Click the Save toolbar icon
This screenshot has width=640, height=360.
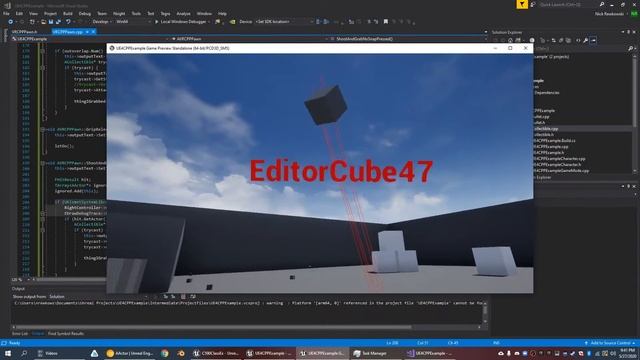click(x=51, y=22)
